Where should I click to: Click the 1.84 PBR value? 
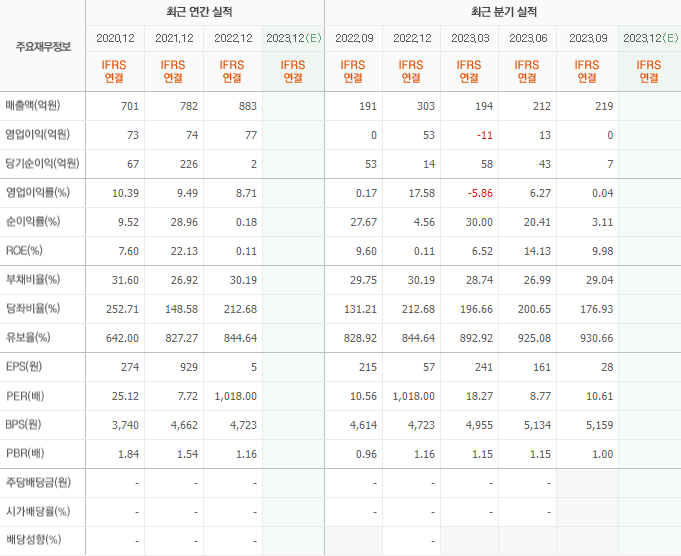pyautogui.click(x=129, y=454)
